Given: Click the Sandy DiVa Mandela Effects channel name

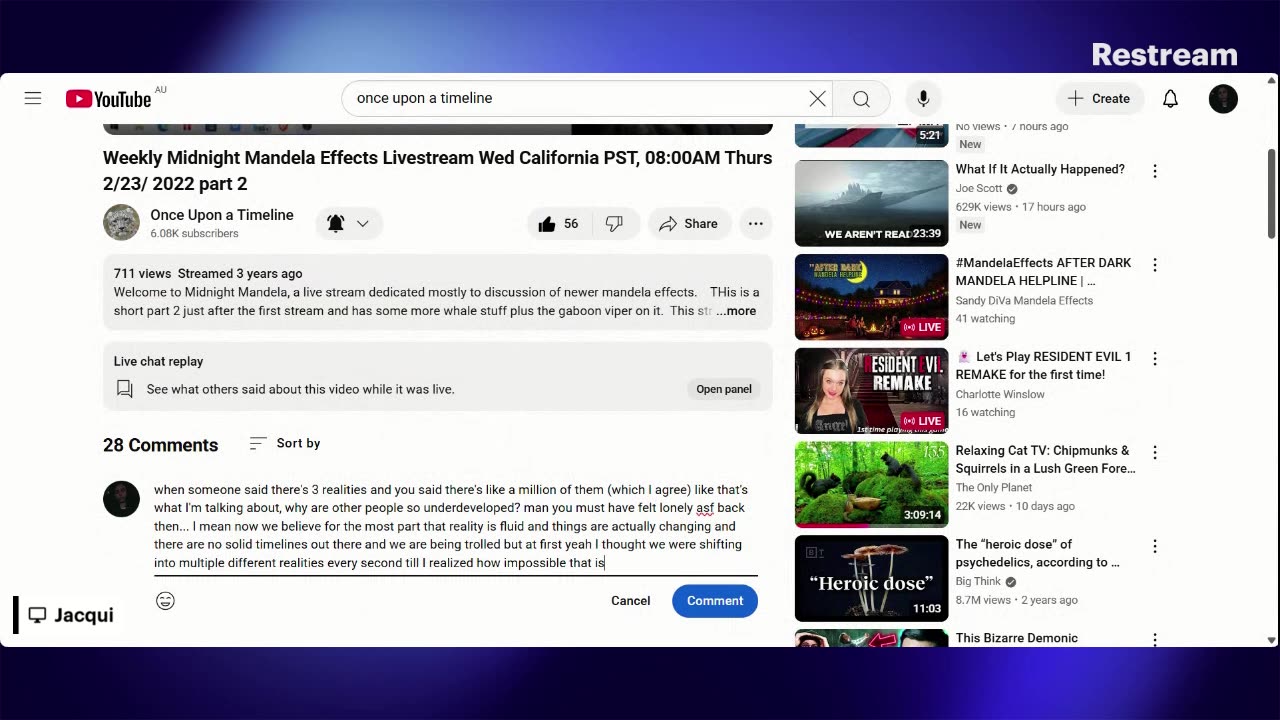Looking at the screenshot, I should 1024,300.
